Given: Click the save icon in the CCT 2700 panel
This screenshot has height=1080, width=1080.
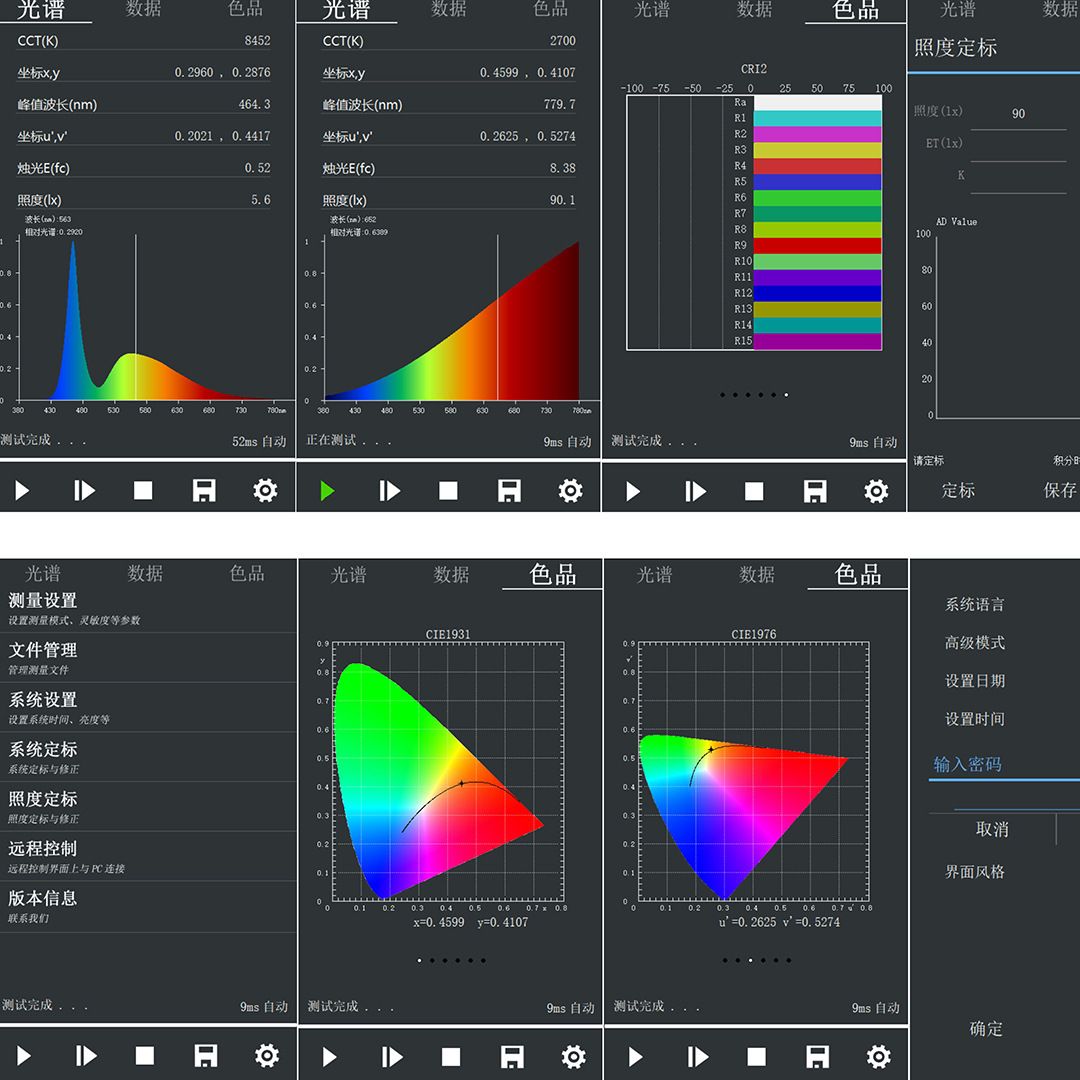Looking at the screenshot, I should pyautogui.click(x=509, y=490).
